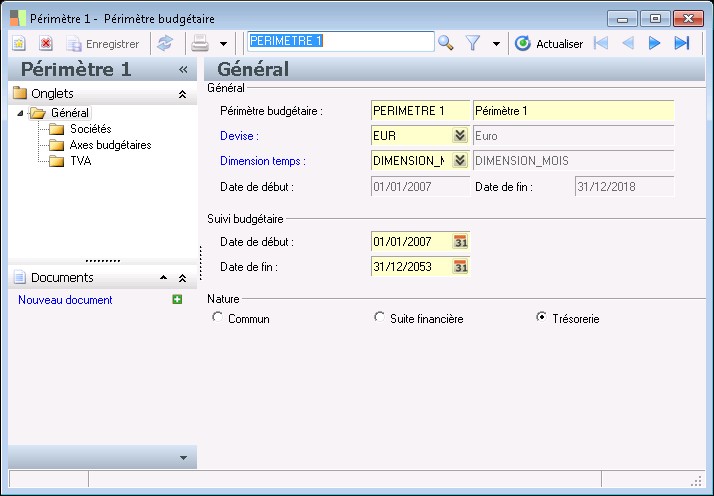714x496 pixels.
Task: Click the single up arrow in Documents header
Action: pyautogui.click(x=163, y=277)
